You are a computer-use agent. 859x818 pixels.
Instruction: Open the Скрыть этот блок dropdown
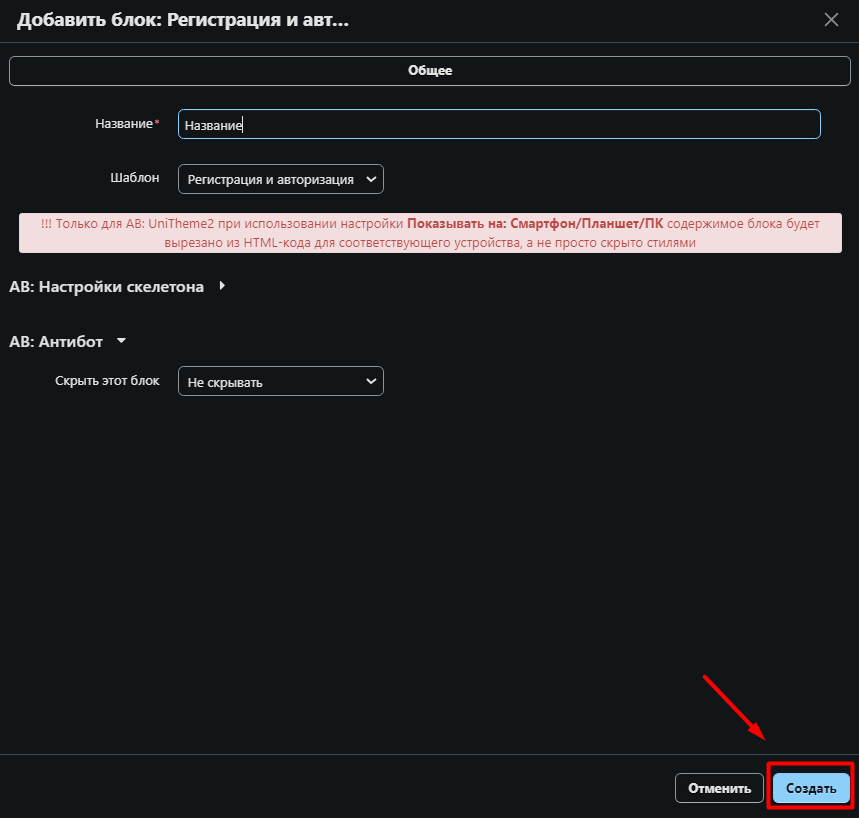point(270,382)
